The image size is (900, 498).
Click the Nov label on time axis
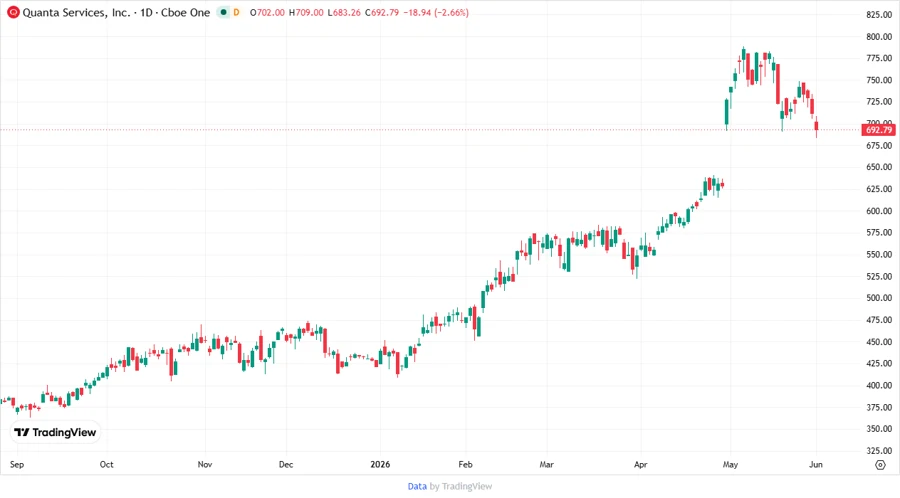point(205,464)
